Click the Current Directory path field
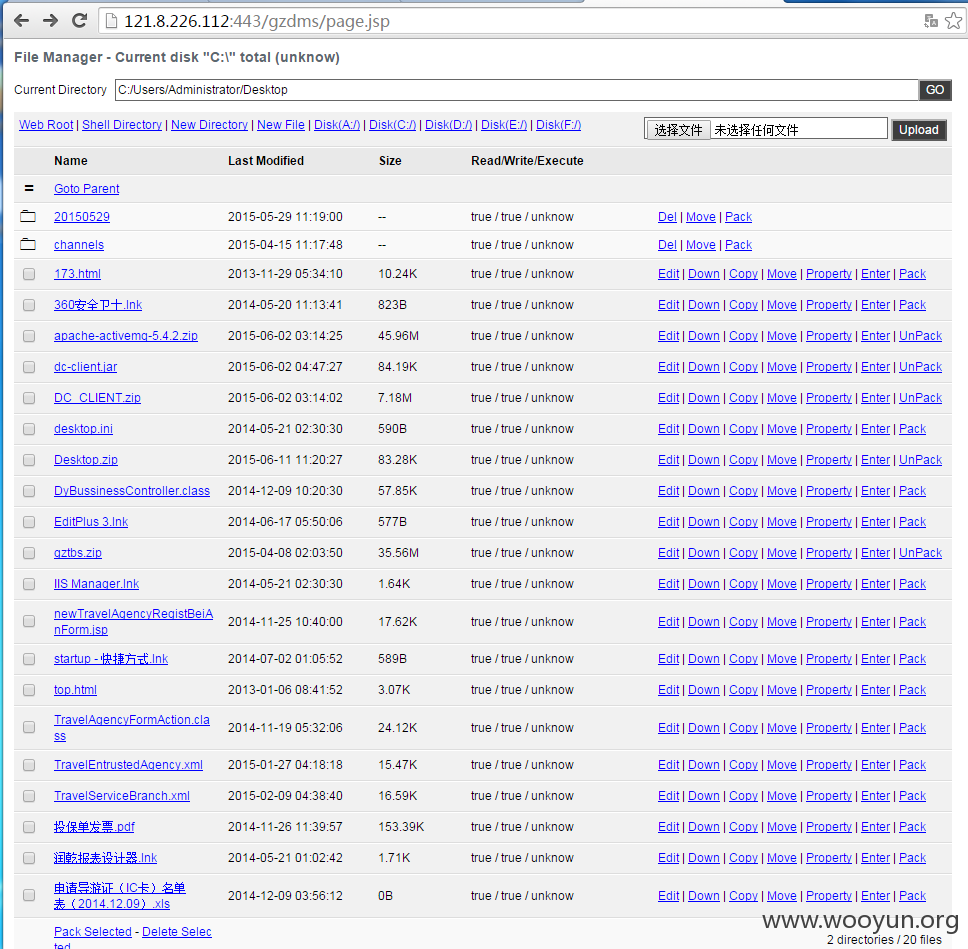Screen dimensions: 968x949 (x=517, y=90)
